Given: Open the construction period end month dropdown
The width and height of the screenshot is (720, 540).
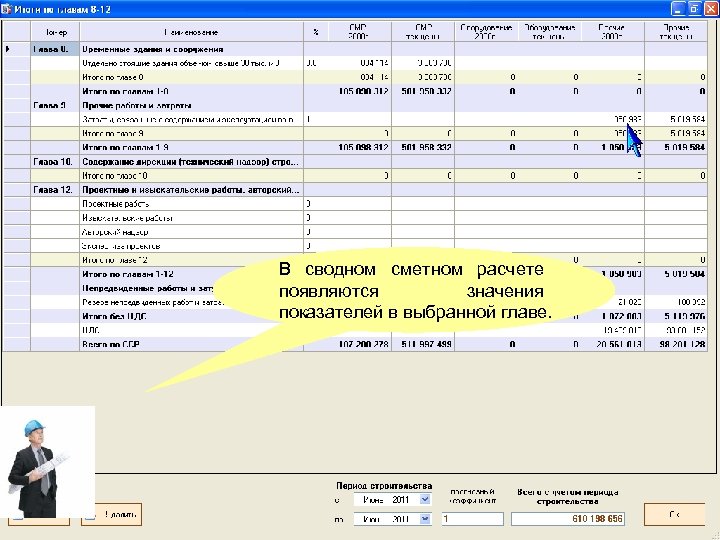Looking at the screenshot, I should pyautogui.click(x=425, y=519).
